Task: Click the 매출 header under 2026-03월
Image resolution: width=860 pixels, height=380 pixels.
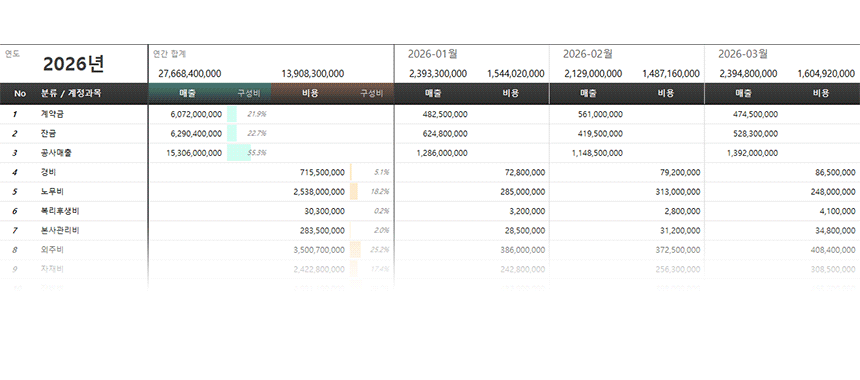Action: click(x=743, y=94)
